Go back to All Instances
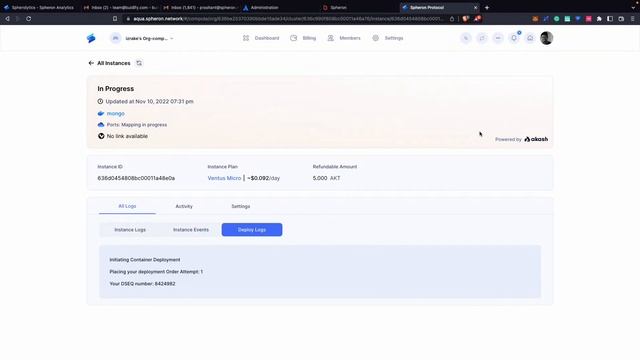 (x=109, y=63)
